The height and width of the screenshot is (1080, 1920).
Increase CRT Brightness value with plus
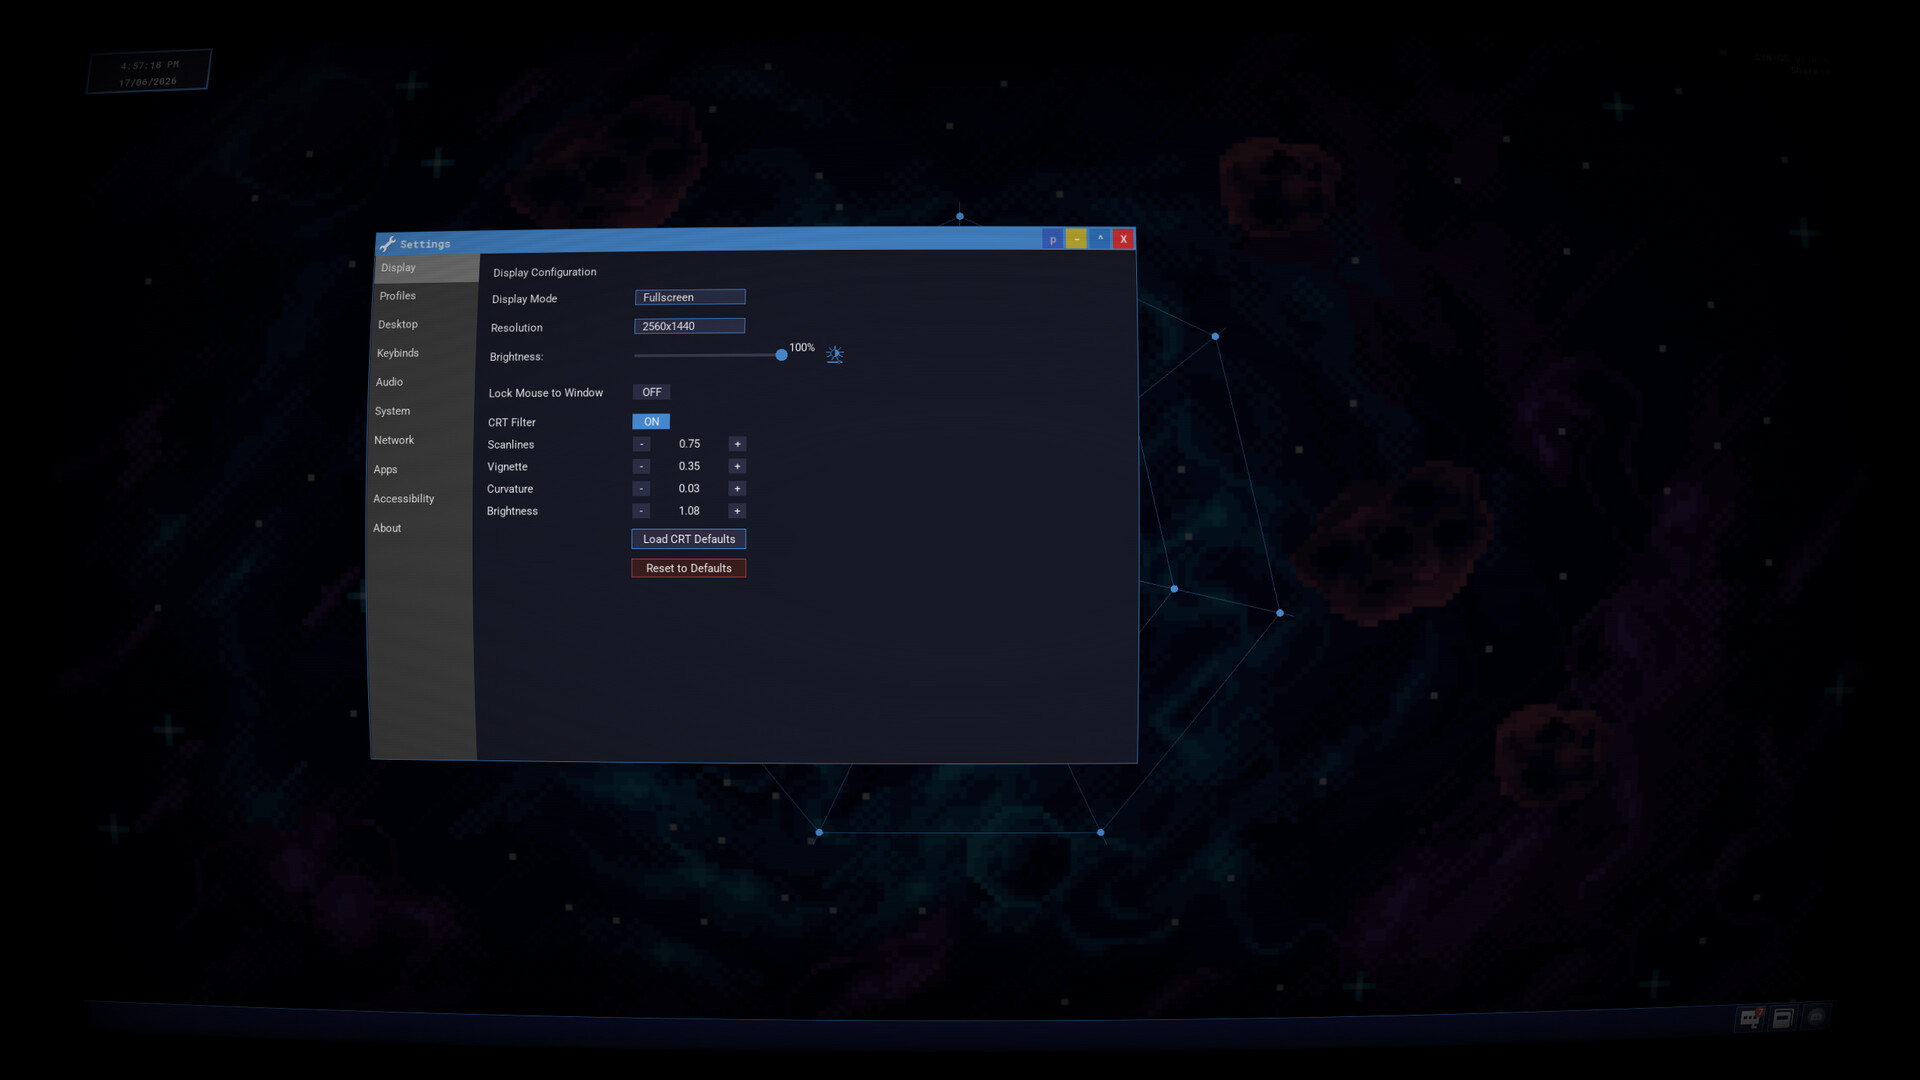[x=737, y=511]
